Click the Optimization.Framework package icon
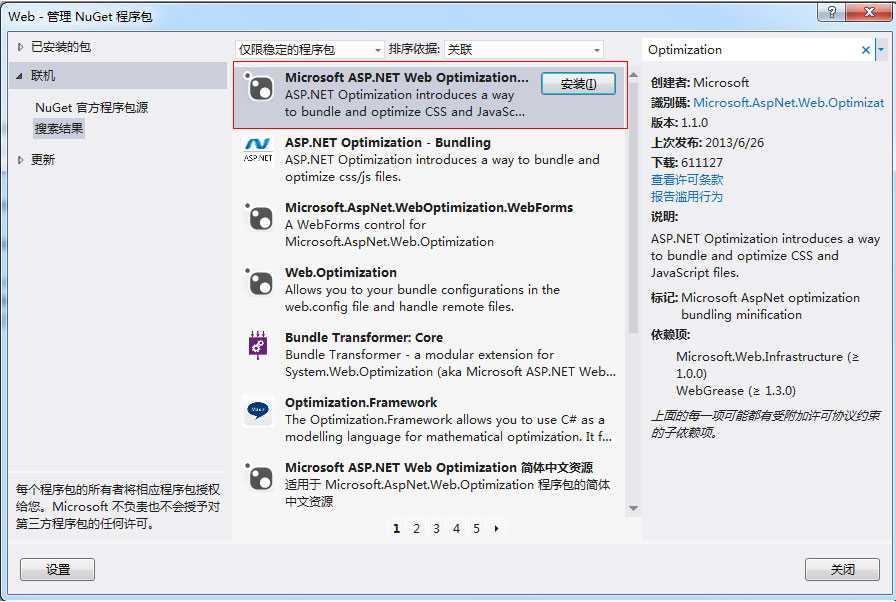Viewport: 896px width, 602px height. [x=258, y=410]
